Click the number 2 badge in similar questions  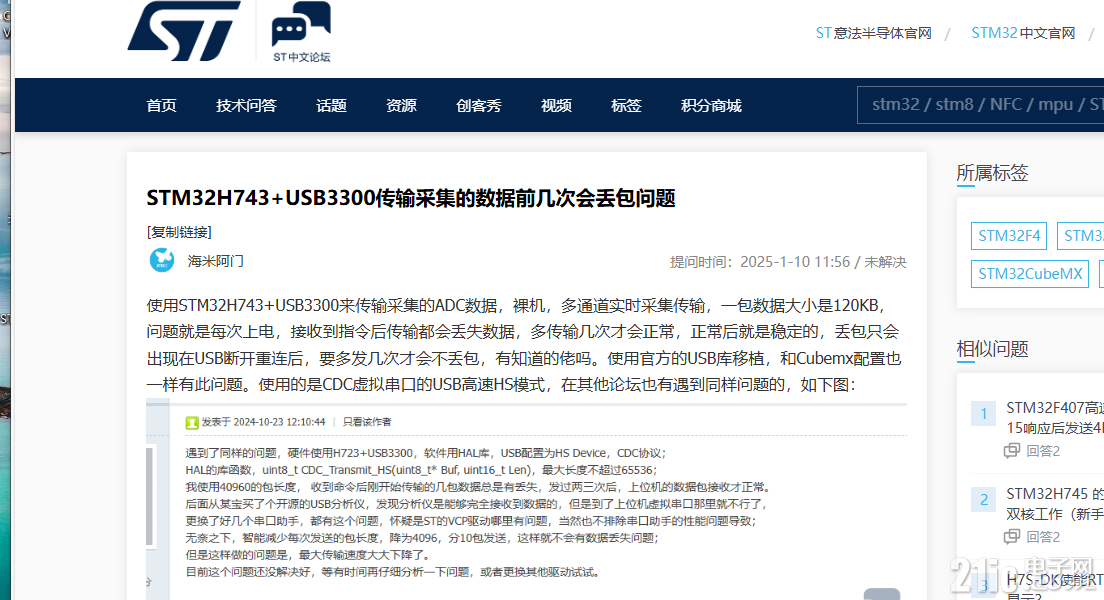[x=984, y=500]
